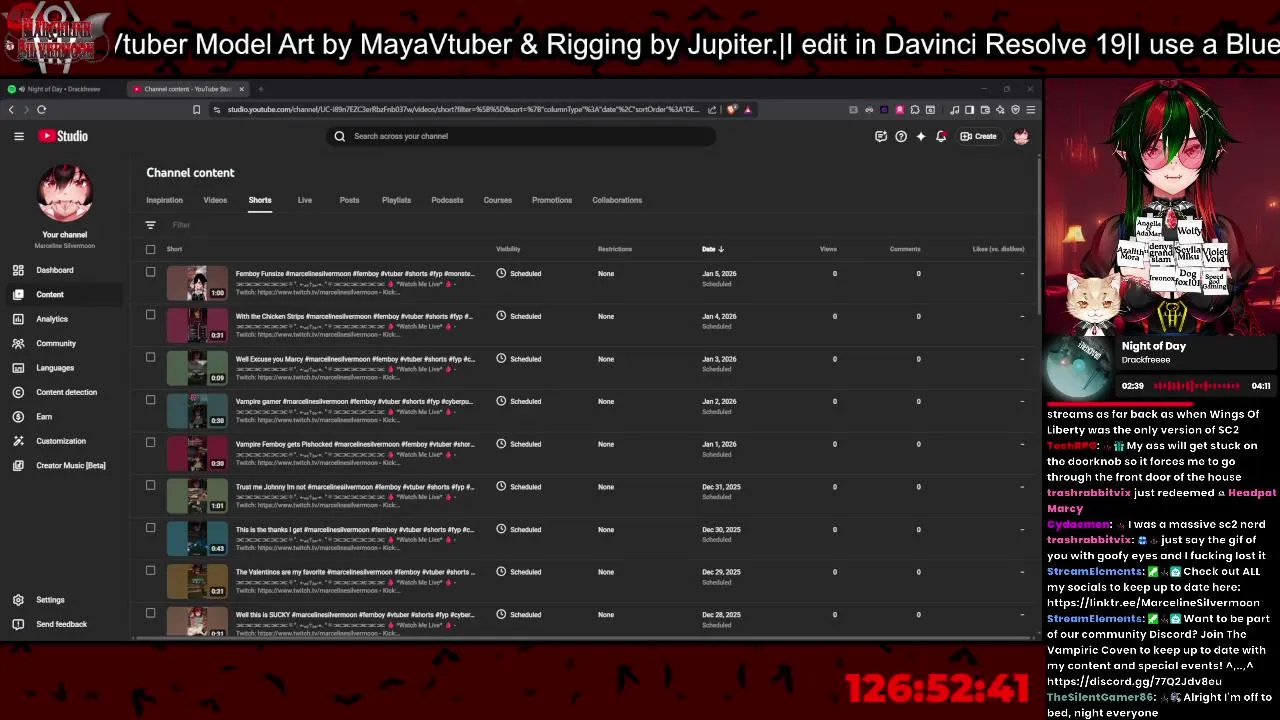Switch to the Videos tab
Screen dimensions: 1280x720
(x=215, y=200)
